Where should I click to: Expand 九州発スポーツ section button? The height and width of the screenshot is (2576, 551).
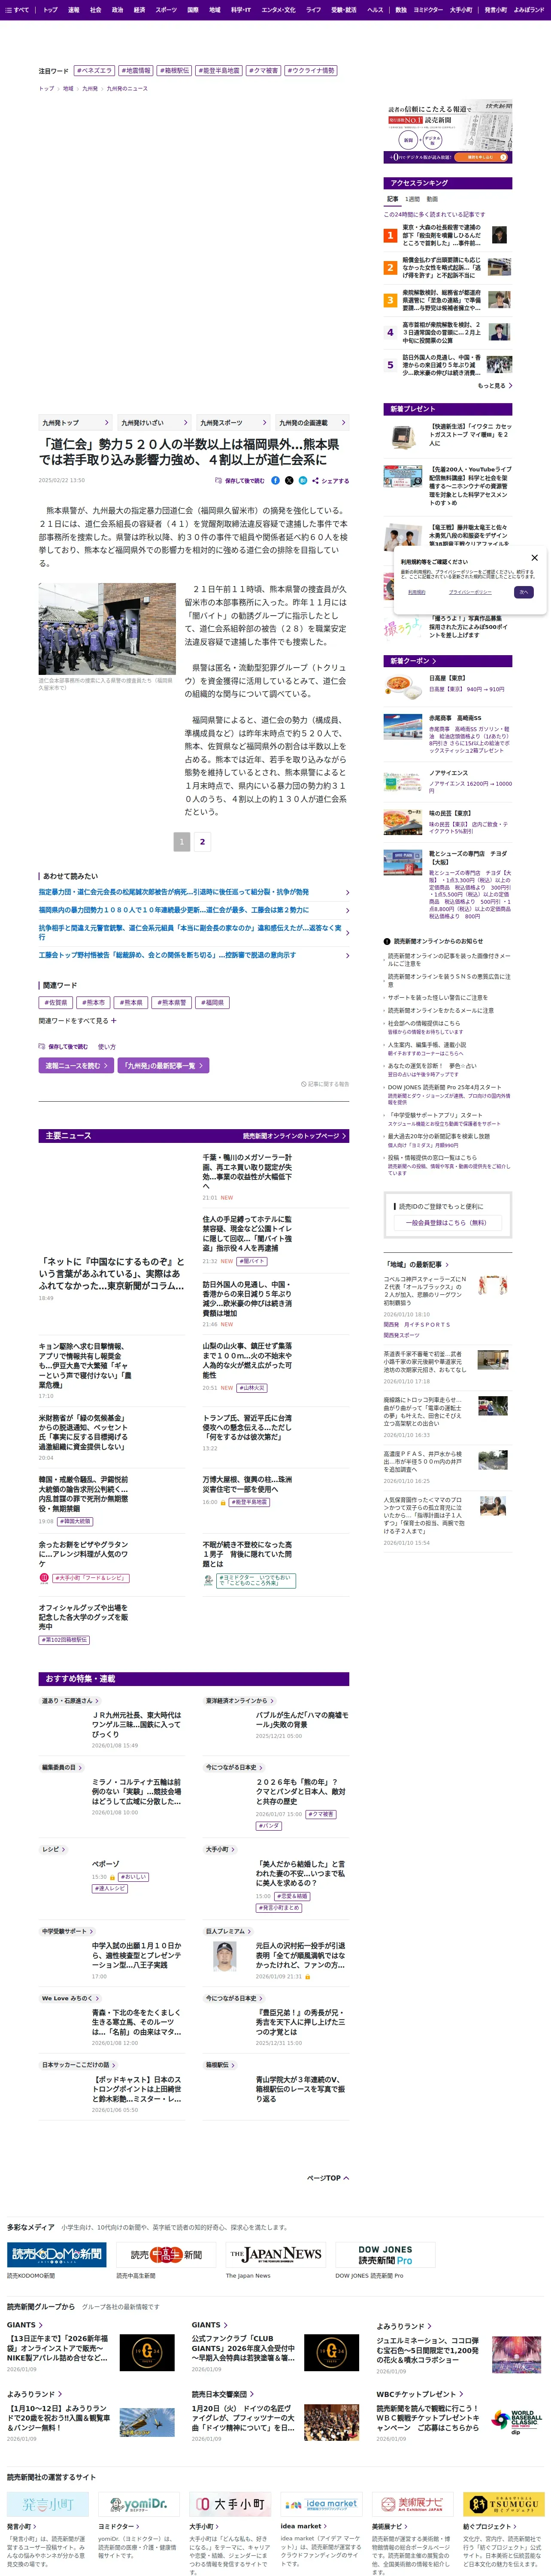(x=233, y=423)
